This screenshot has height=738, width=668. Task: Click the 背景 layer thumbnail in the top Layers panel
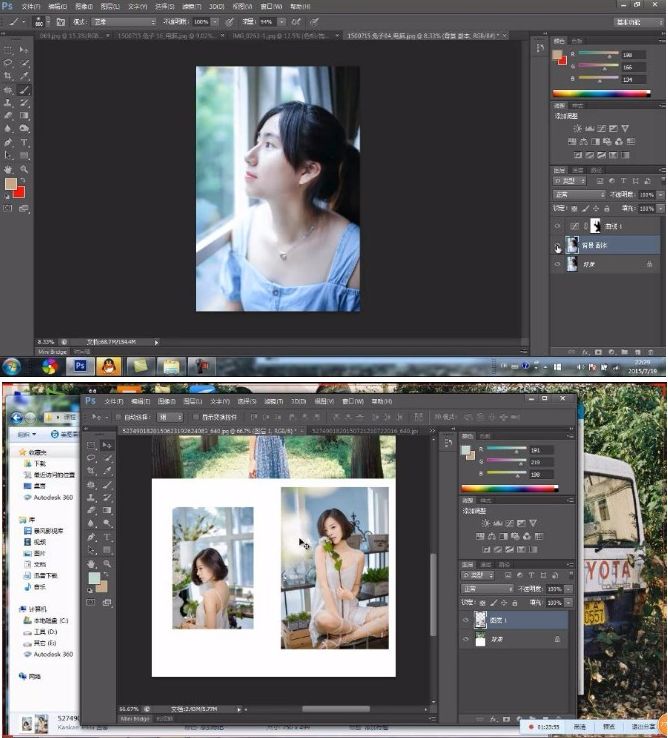click(x=573, y=264)
